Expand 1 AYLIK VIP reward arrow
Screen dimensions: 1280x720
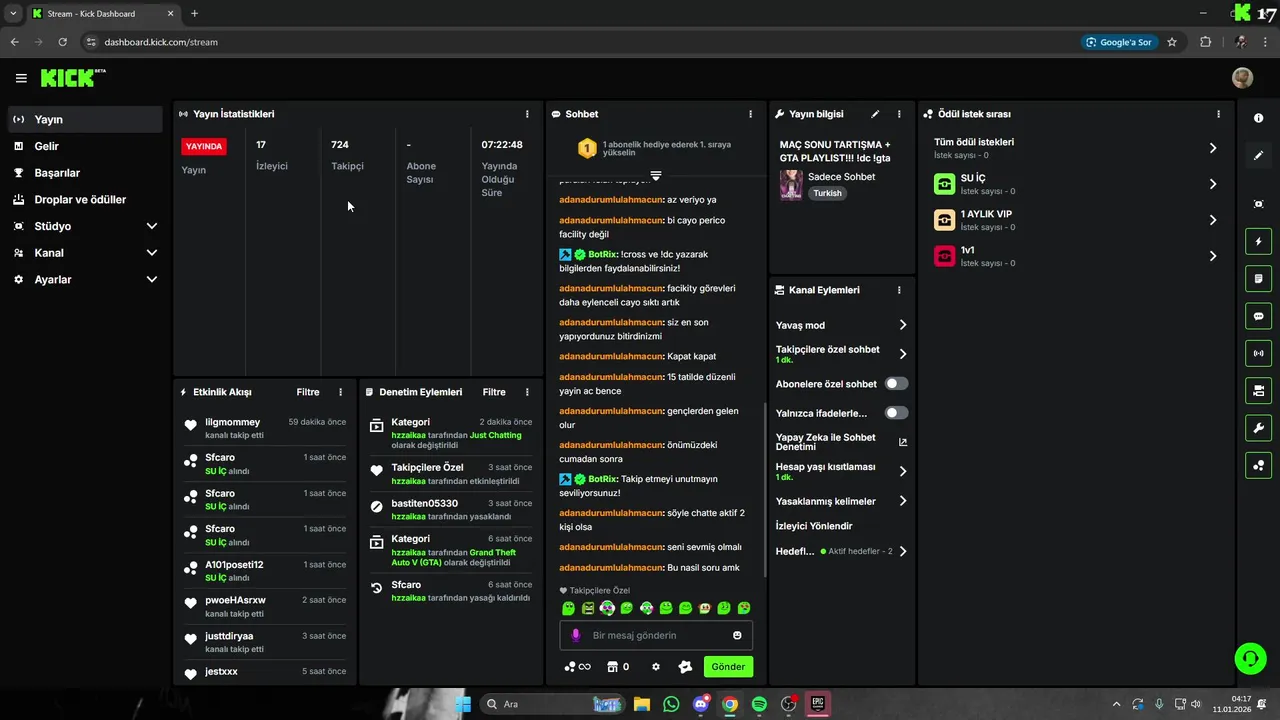[x=1213, y=220]
